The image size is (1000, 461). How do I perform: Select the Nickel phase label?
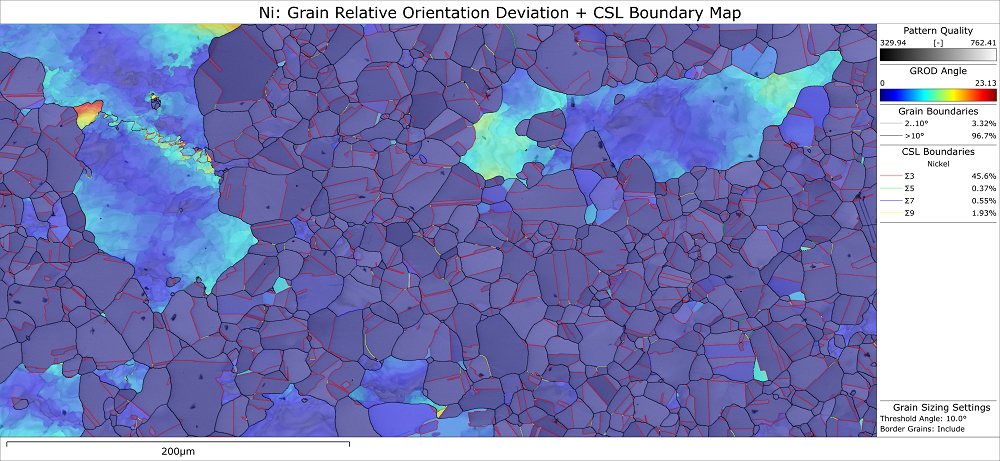click(938, 164)
